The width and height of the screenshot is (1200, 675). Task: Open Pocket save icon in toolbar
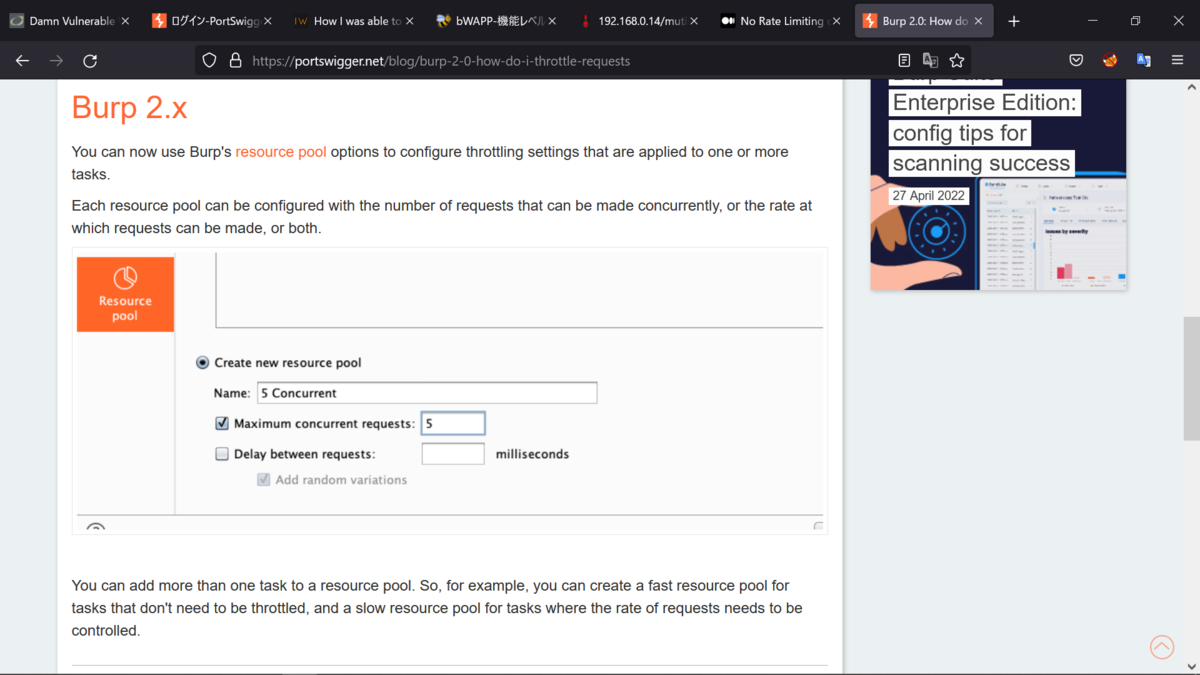[x=1076, y=61]
